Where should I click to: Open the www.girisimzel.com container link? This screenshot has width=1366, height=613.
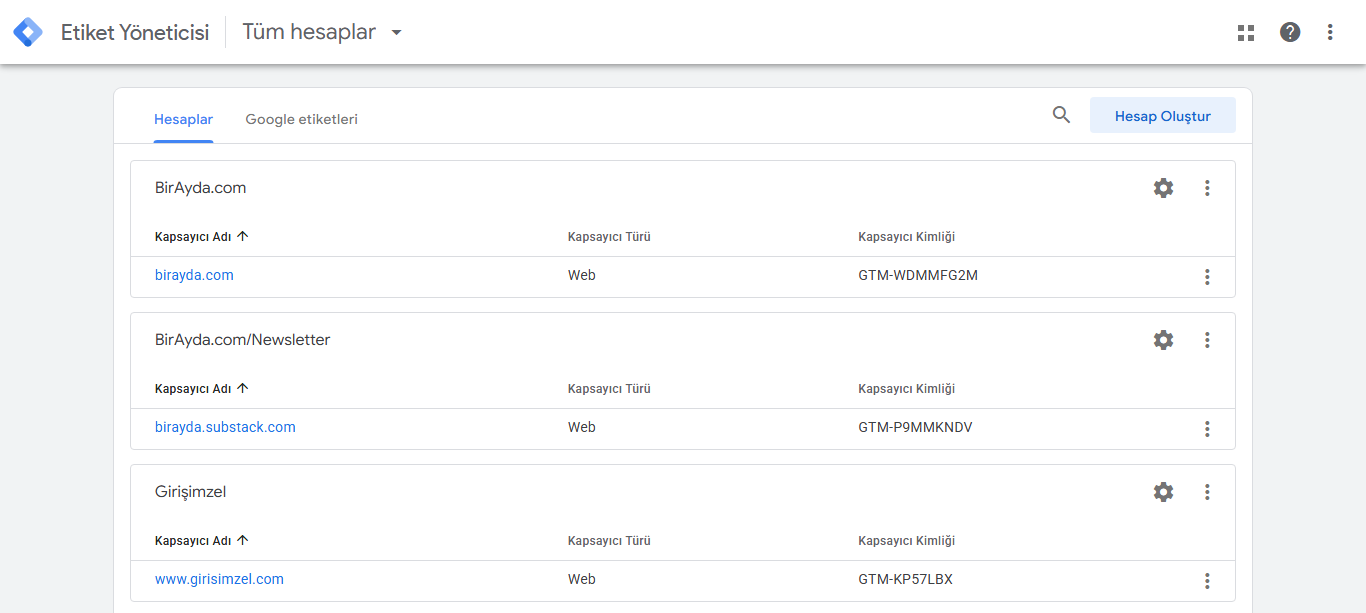click(219, 579)
